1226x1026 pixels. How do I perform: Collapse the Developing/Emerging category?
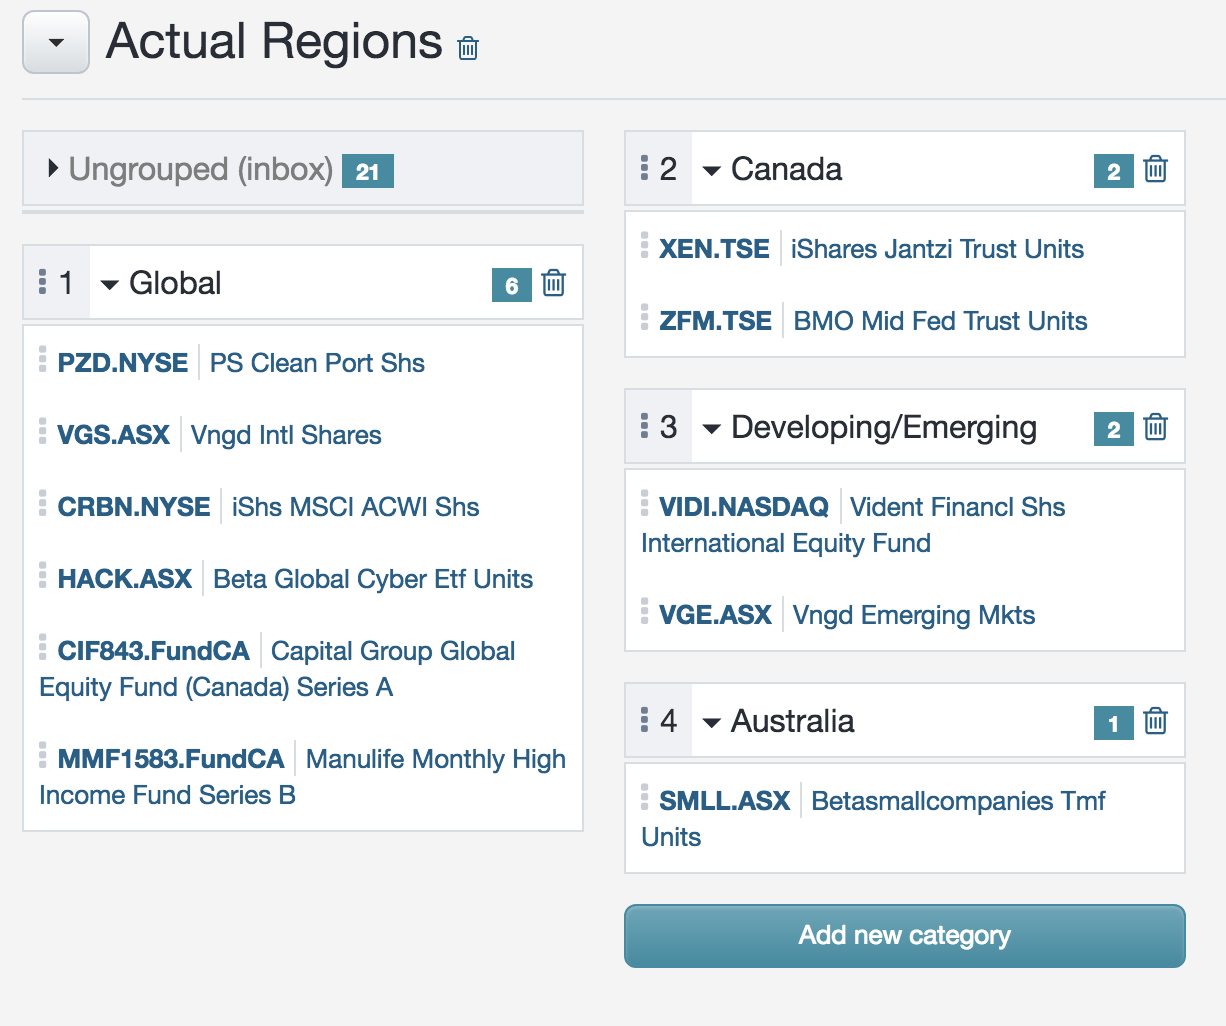tap(710, 427)
